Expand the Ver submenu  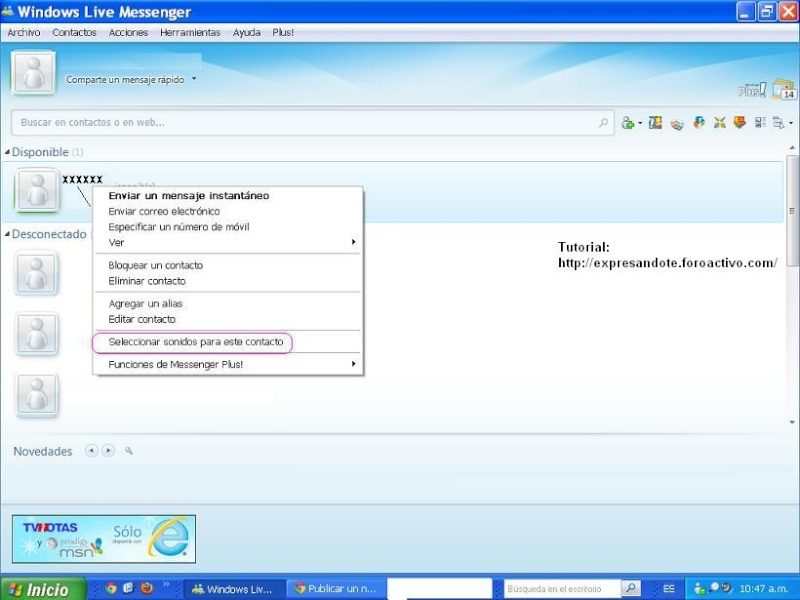tap(228, 242)
